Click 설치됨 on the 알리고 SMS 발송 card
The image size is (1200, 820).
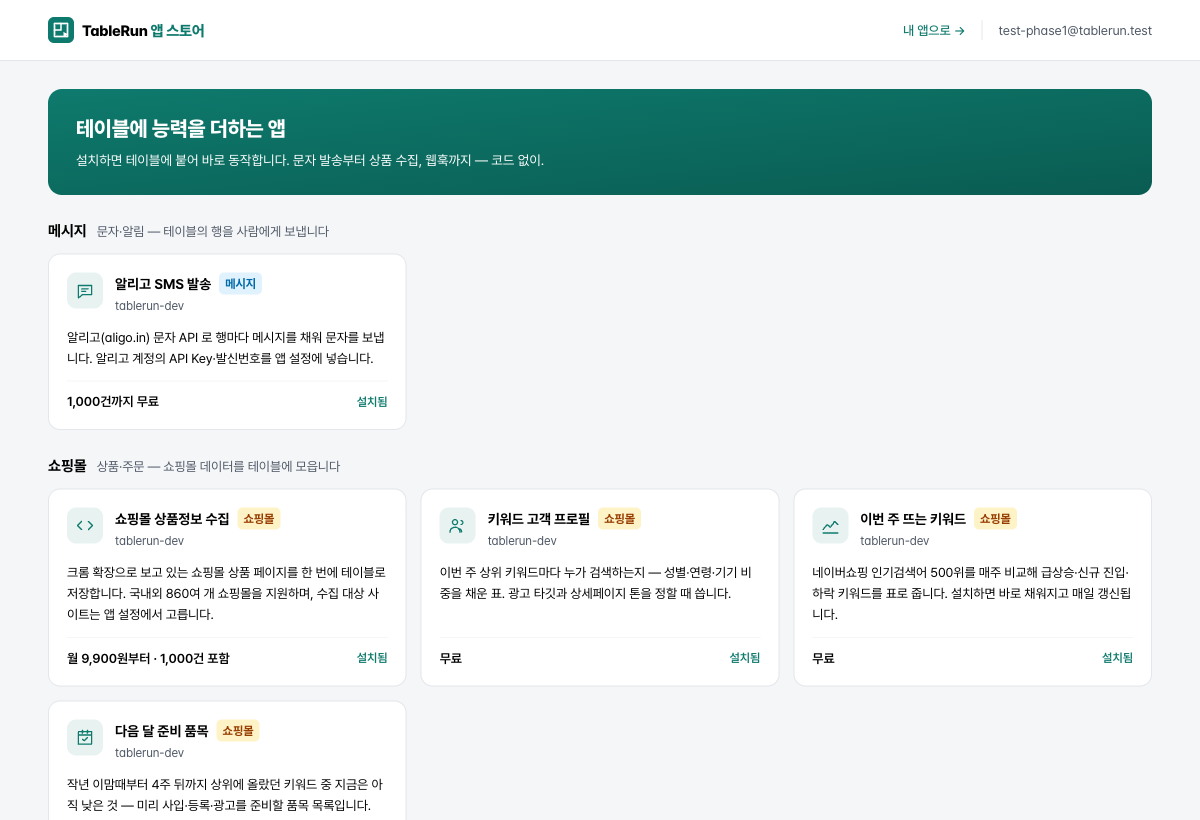[372, 402]
